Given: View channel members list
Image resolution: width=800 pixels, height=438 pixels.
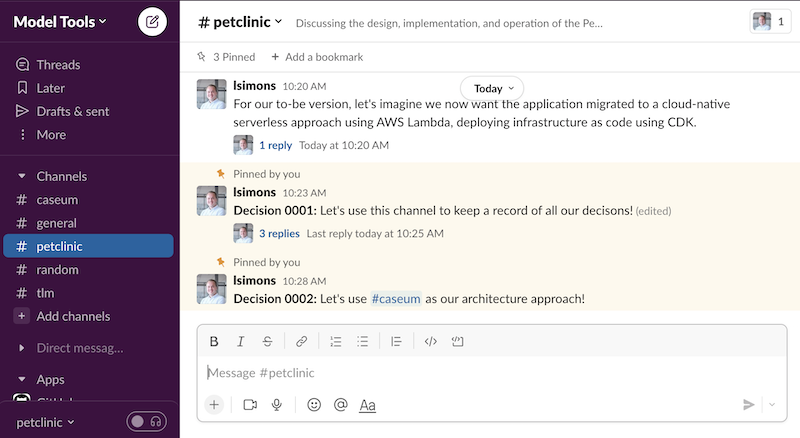Looking at the screenshot, I should [x=770, y=21].
